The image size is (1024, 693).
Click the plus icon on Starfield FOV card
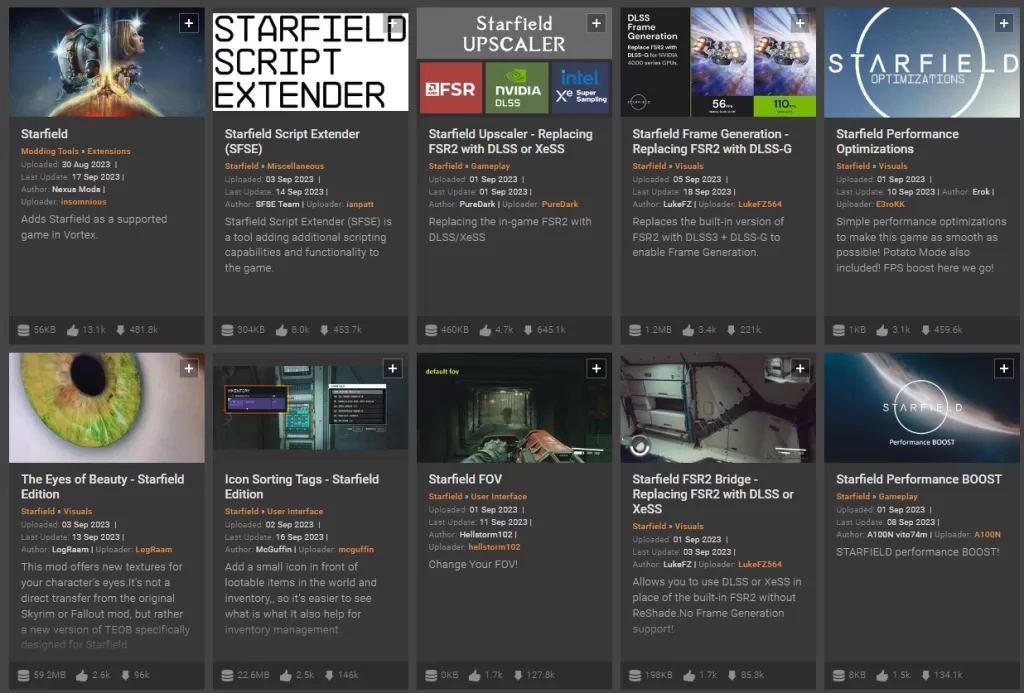pyautogui.click(x=596, y=368)
